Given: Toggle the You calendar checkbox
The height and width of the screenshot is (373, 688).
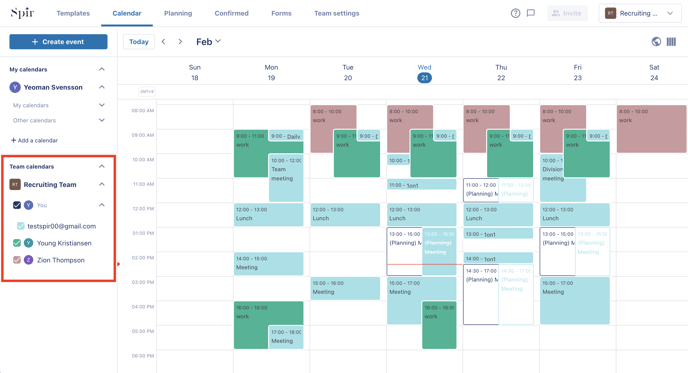Looking at the screenshot, I should point(17,205).
